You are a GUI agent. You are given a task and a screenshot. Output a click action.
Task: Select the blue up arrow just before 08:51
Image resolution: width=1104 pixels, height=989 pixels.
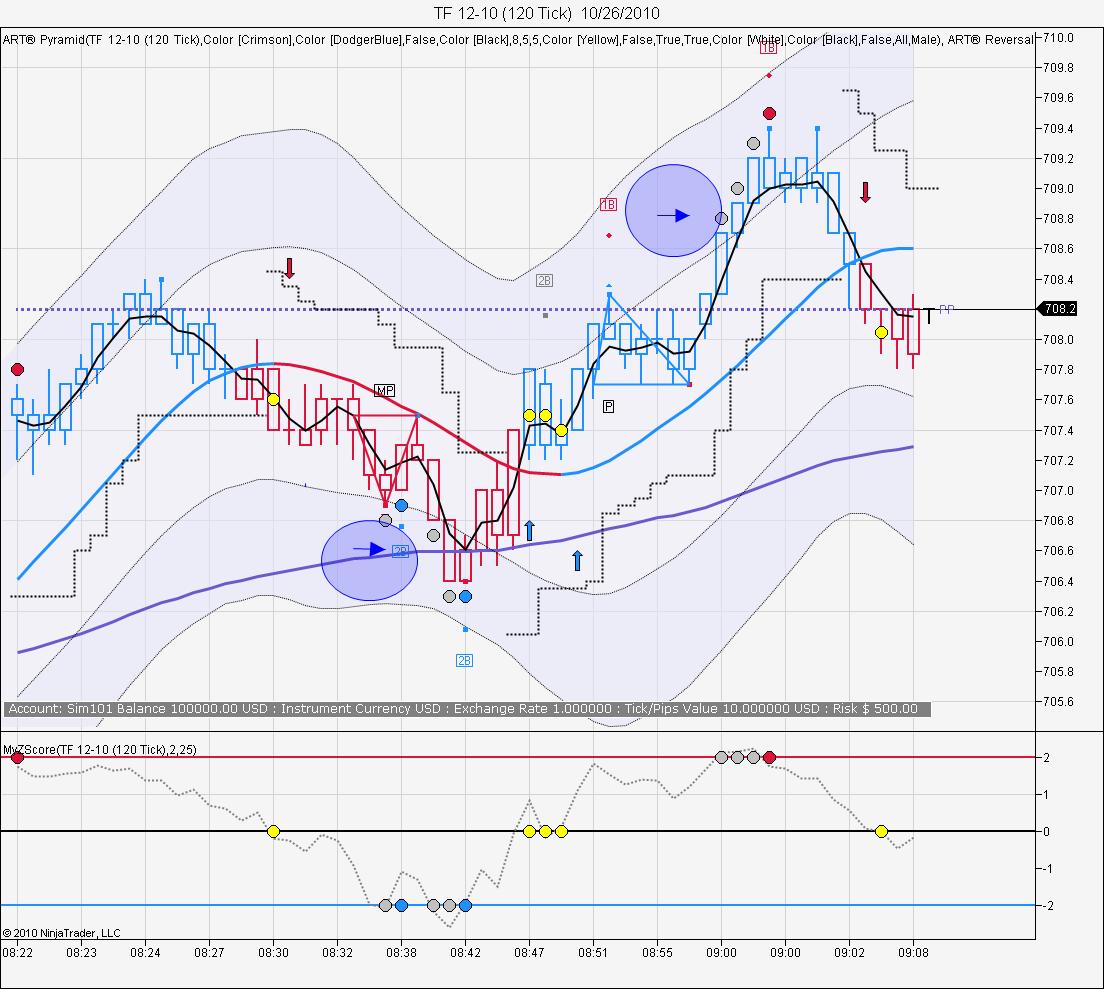[x=577, y=560]
